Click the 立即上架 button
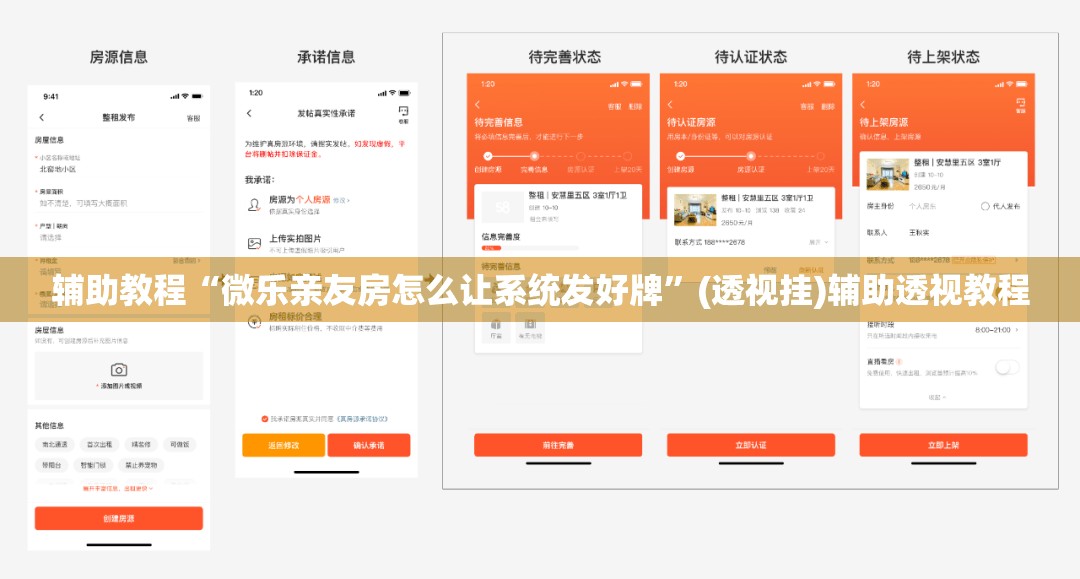This screenshot has height=579, width=1080. coord(944,445)
